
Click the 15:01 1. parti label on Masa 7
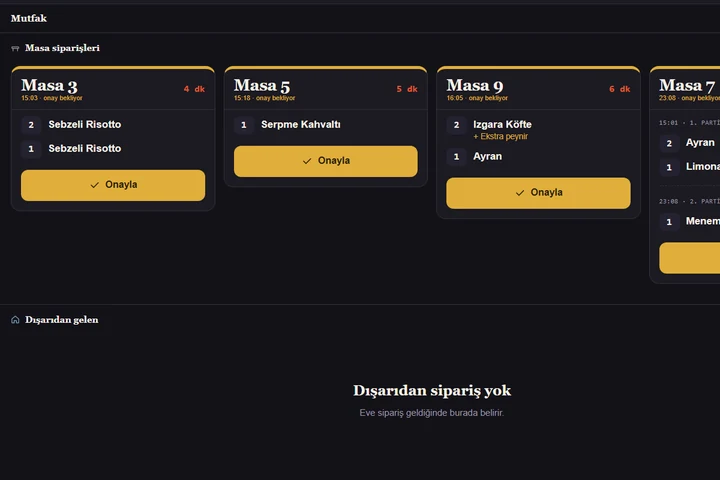[x=689, y=123]
